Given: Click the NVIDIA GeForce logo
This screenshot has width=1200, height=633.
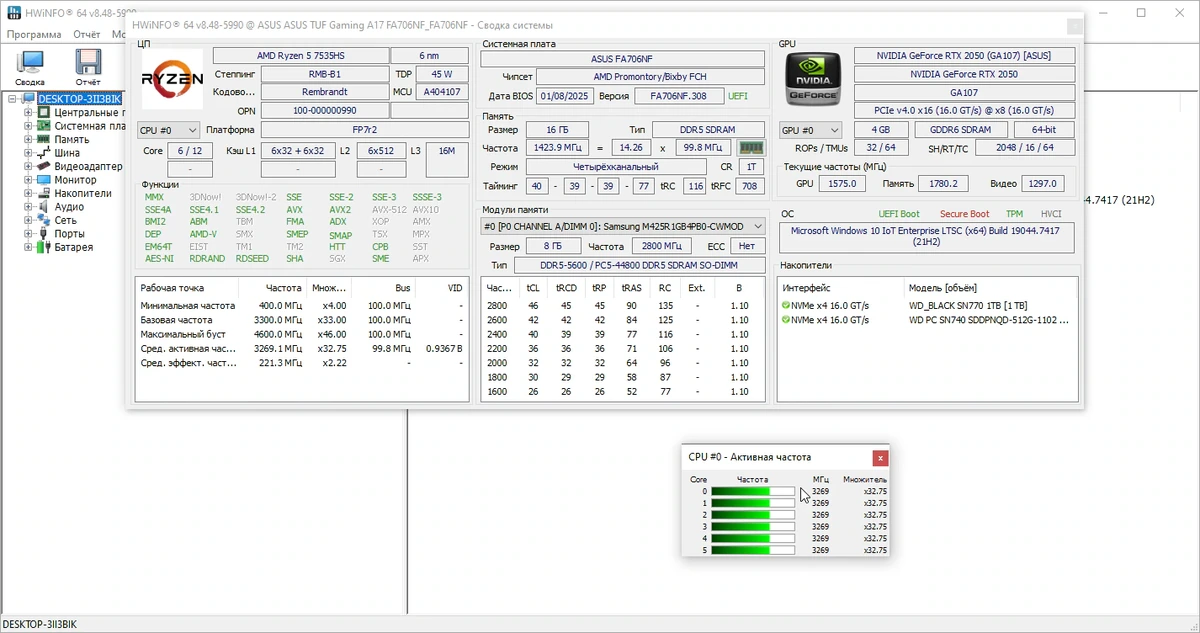Looking at the screenshot, I should click(813, 79).
